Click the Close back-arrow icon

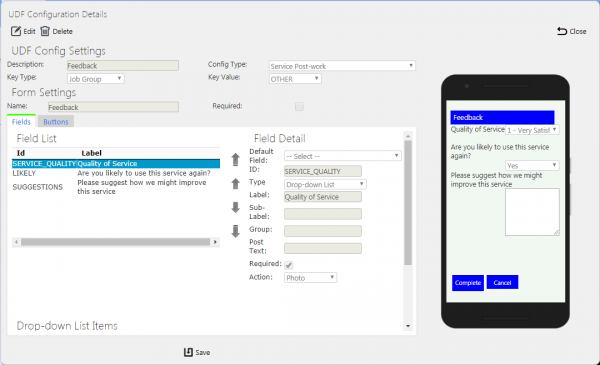coord(562,31)
